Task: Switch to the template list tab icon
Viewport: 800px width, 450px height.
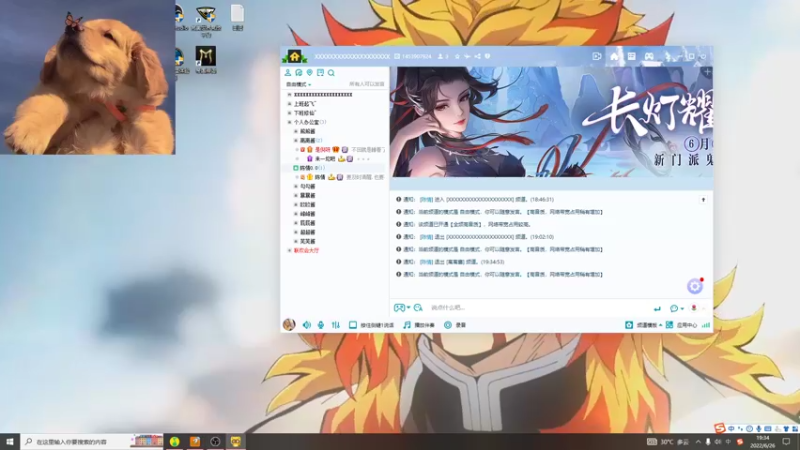Action: pyautogui.click(x=632, y=56)
